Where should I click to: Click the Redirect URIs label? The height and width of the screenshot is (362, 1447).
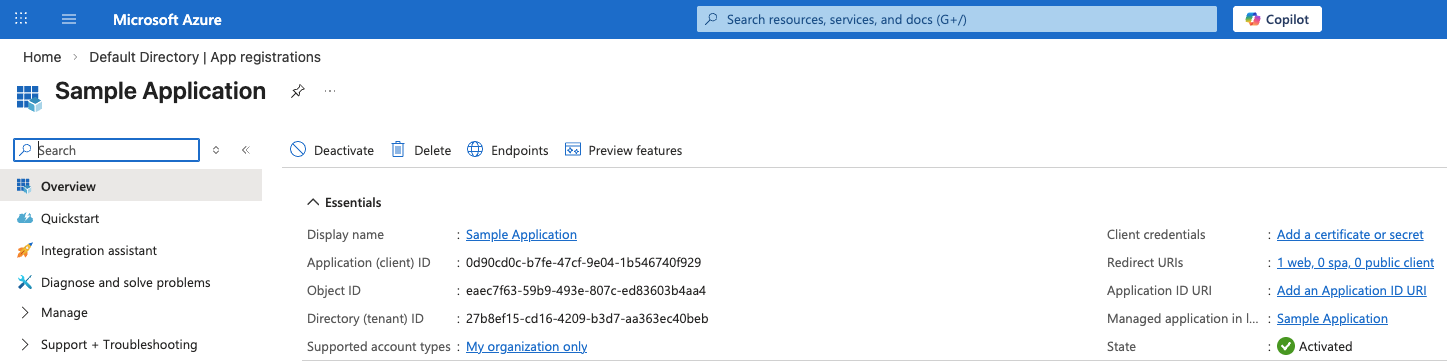tap(1145, 262)
